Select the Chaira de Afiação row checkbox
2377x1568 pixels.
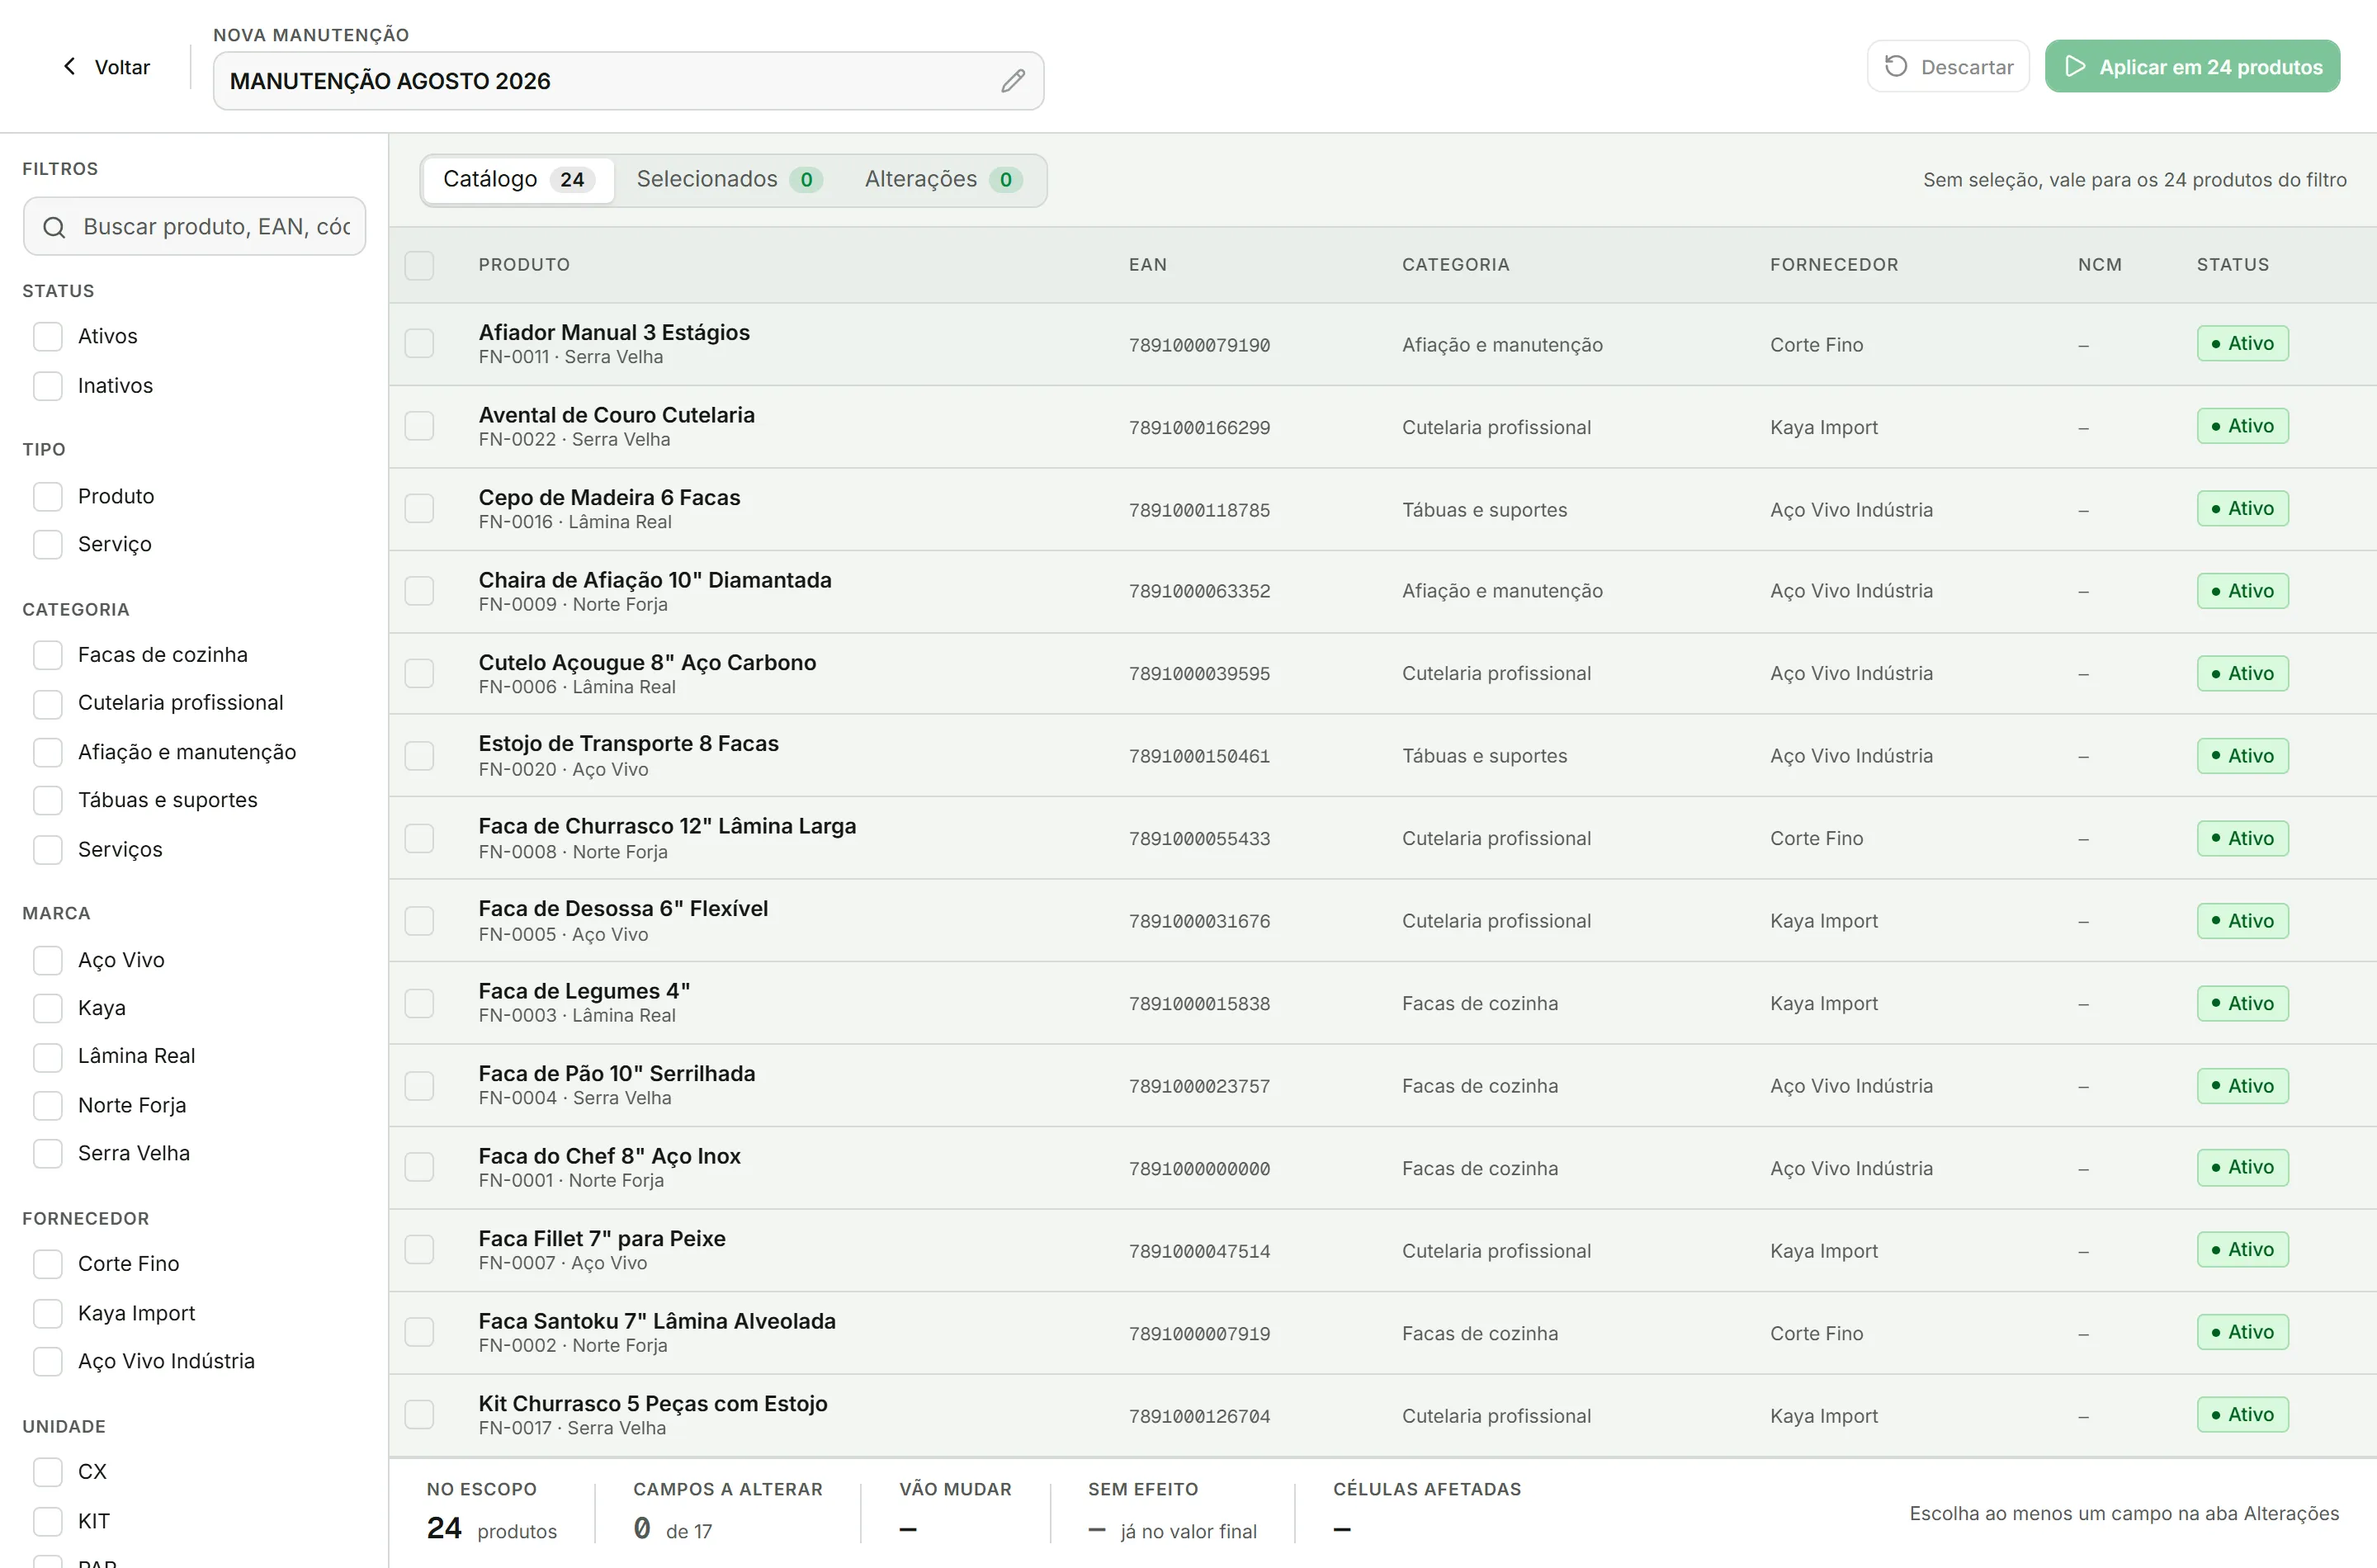pyautogui.click(x=419, y=591)
